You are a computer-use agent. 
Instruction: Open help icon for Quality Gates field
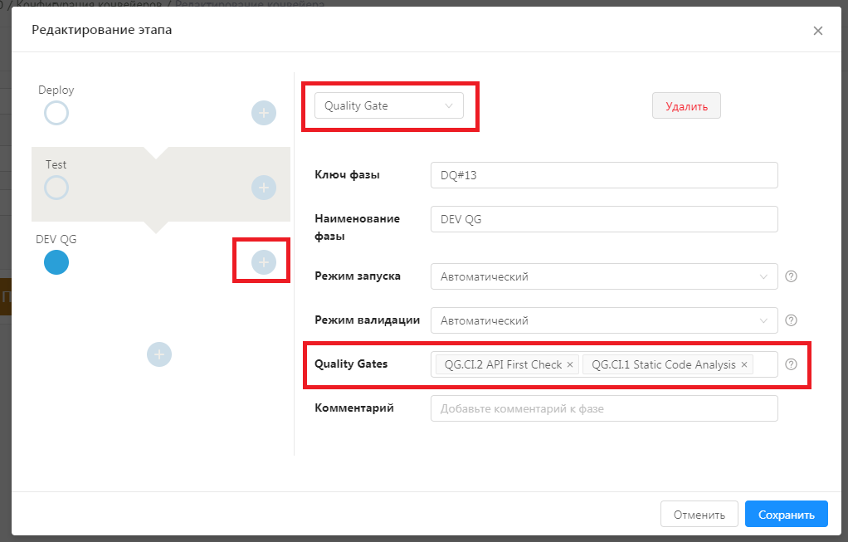click(x=791, y=365)
